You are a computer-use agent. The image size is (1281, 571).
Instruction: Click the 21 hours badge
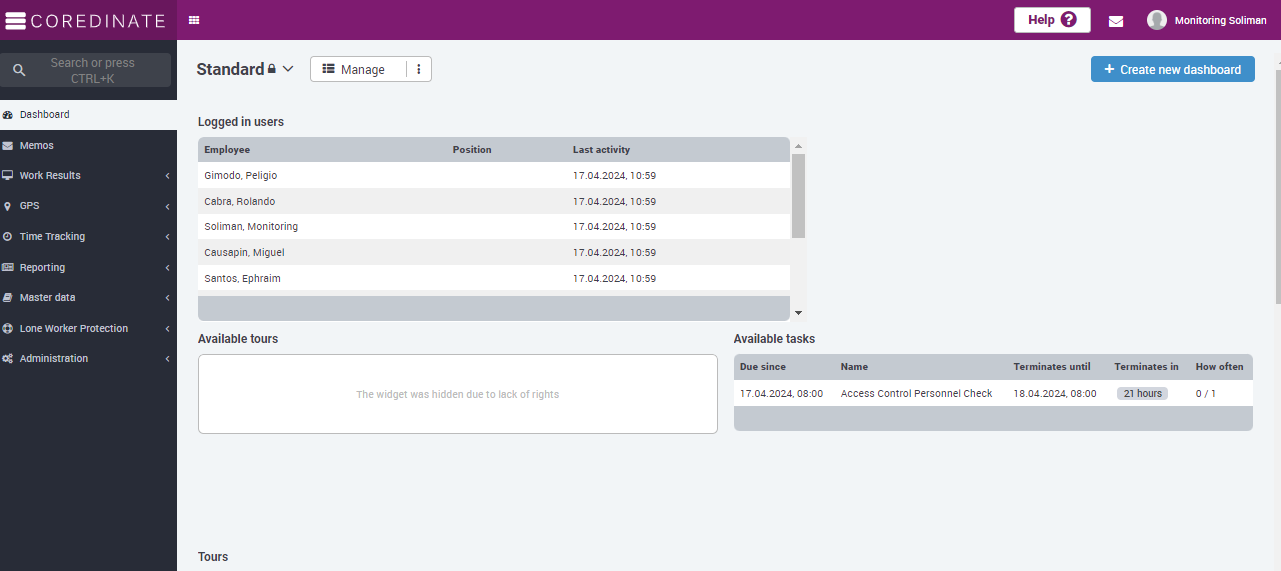tap(1143, 394)
